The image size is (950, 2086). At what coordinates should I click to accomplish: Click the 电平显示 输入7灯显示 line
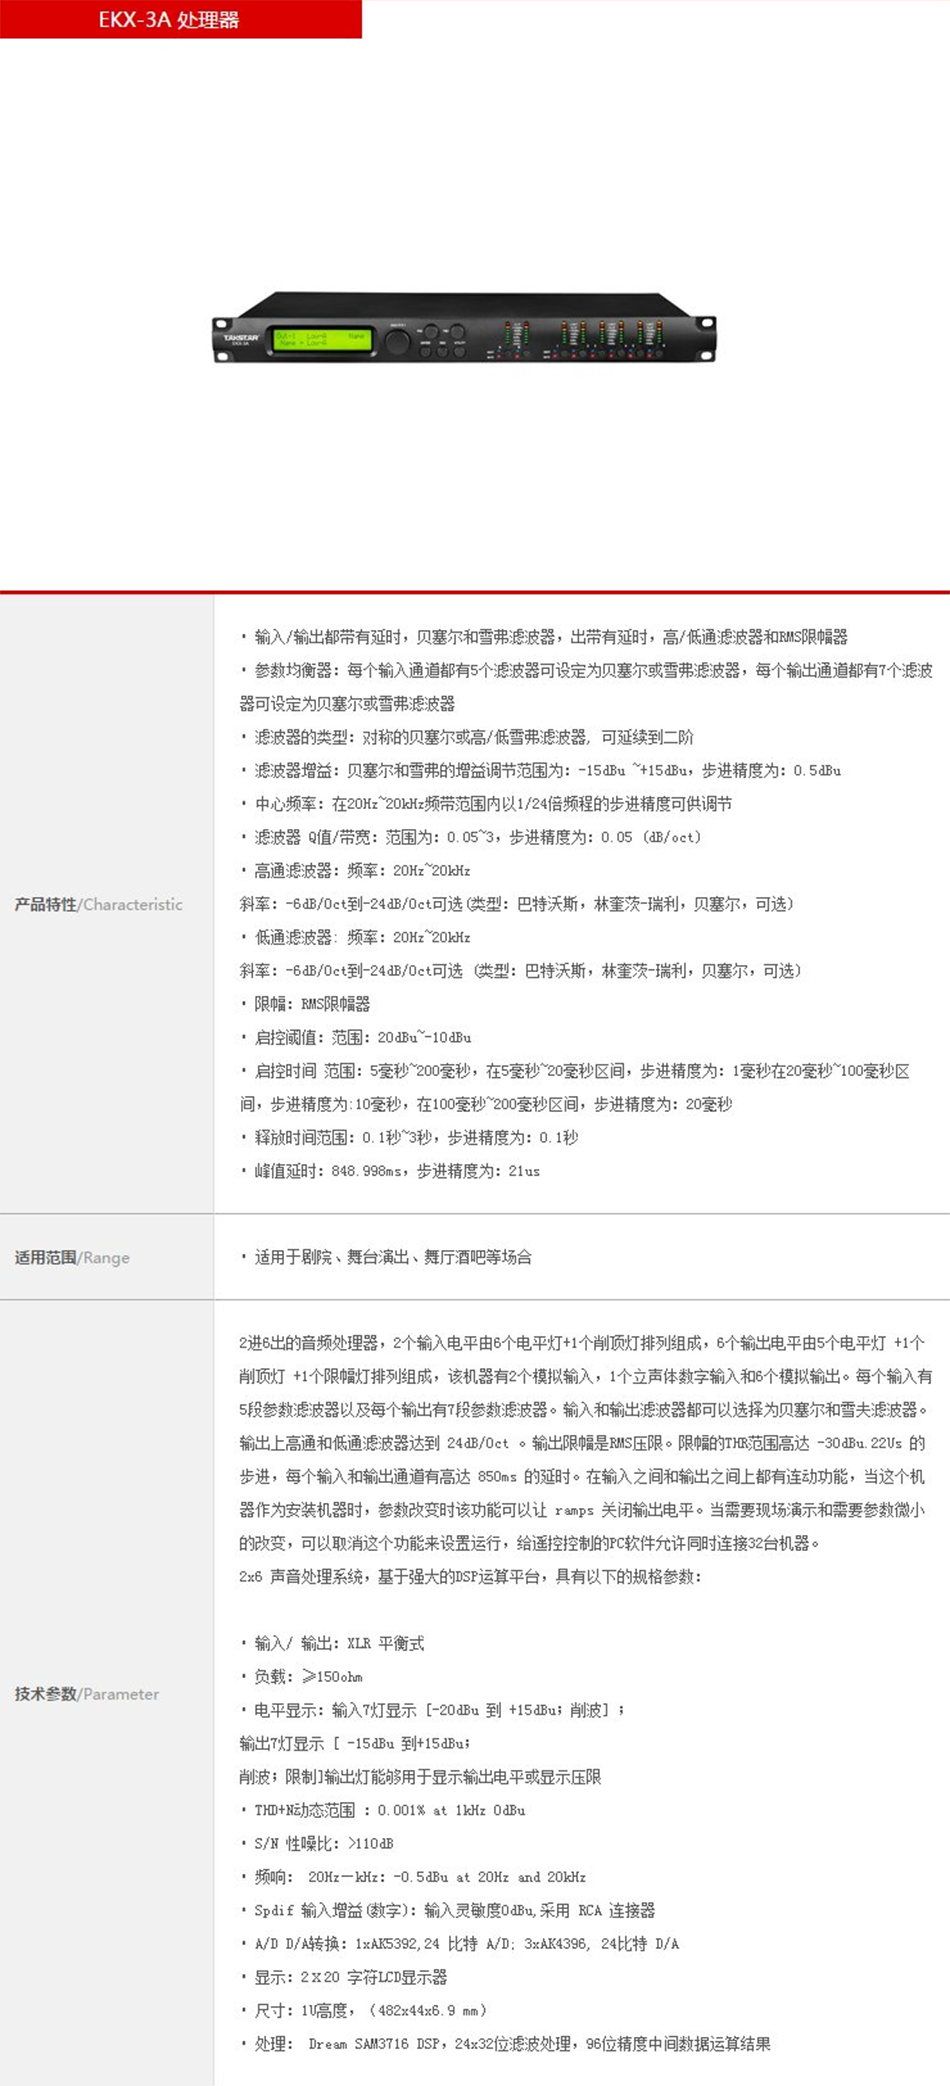[x=433, y=1710]
